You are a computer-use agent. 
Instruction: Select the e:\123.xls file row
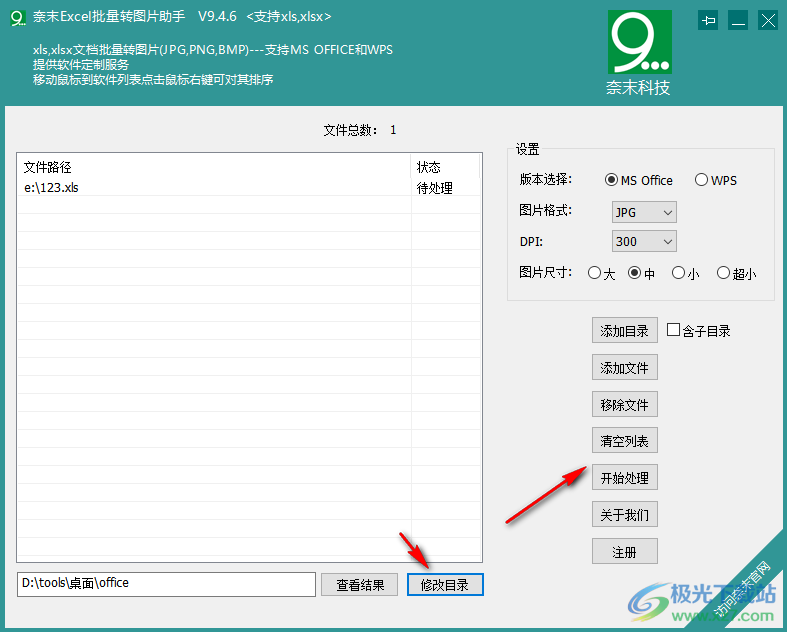pos(249,188)
